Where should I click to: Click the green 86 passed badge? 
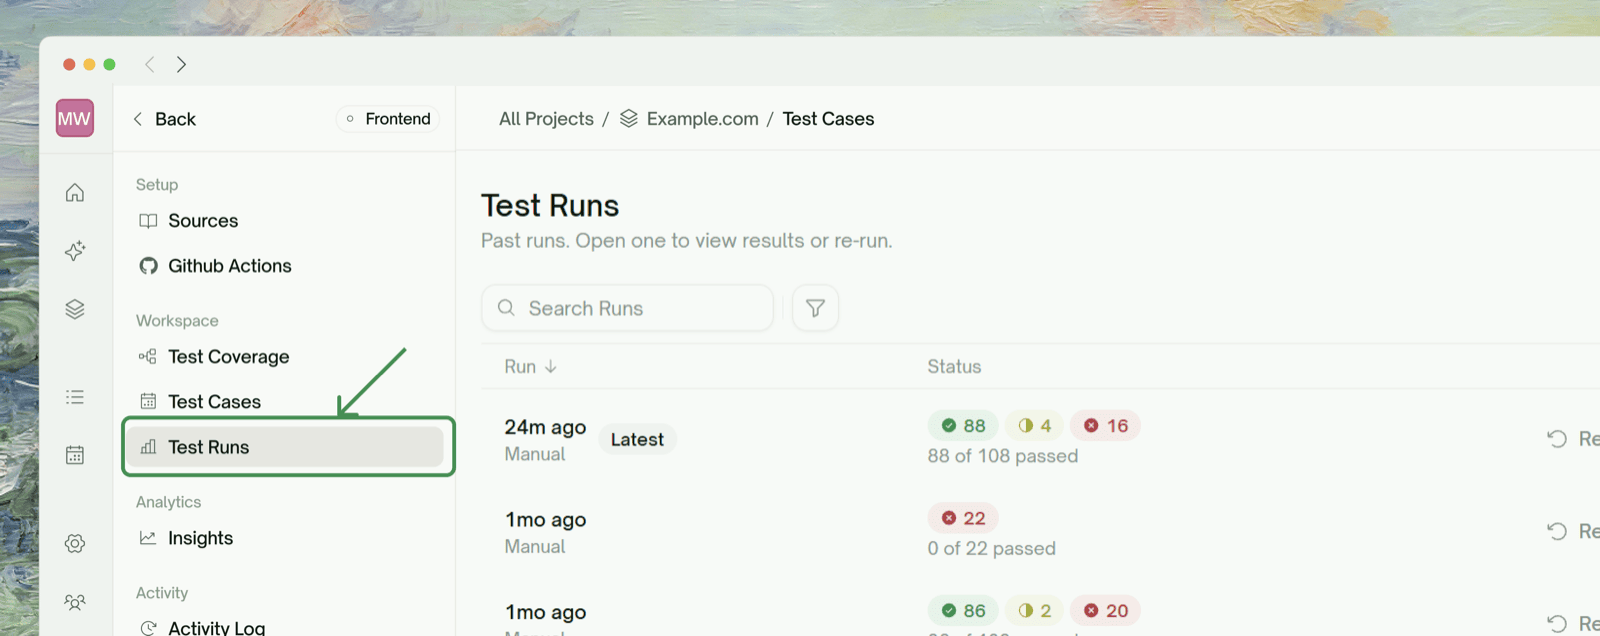(x=963, y=610)
